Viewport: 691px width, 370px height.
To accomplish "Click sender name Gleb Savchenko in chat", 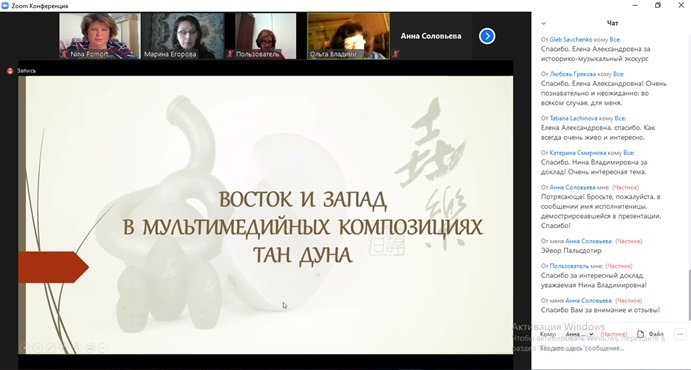I will (571, 39).
